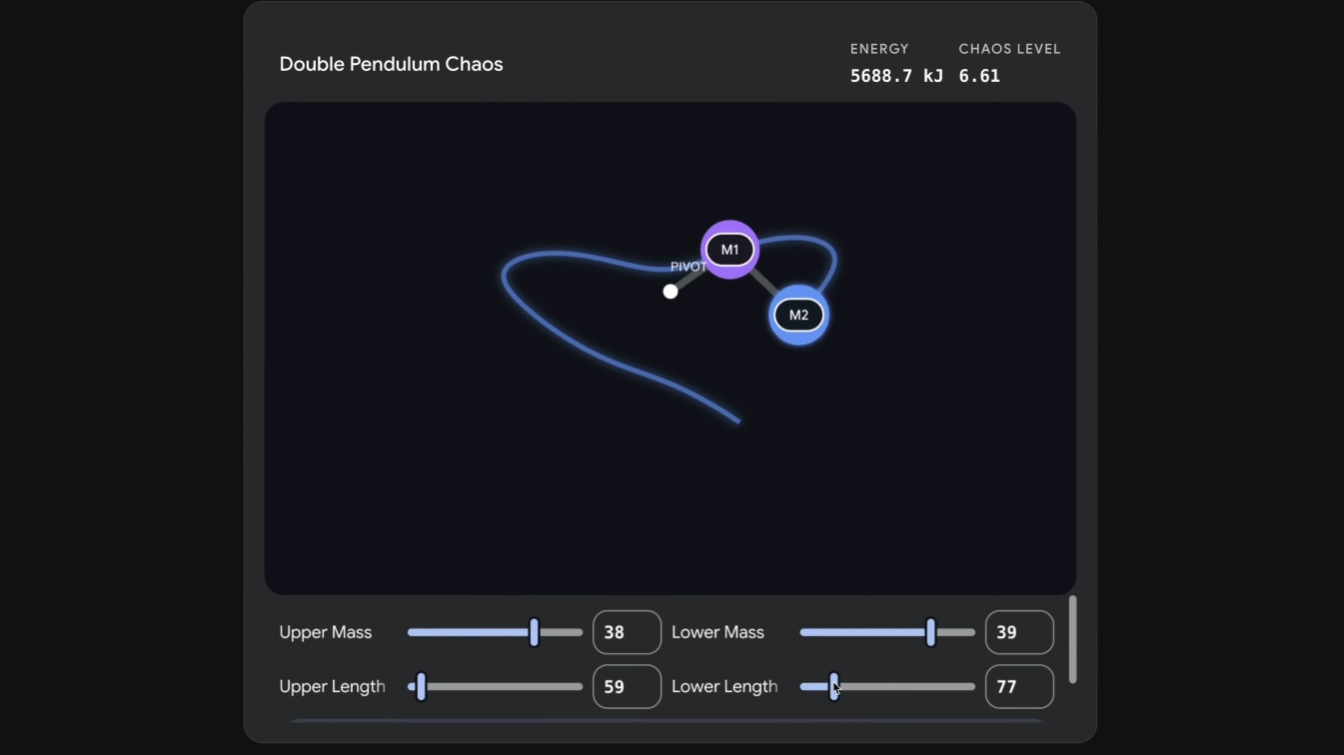Click the M2 lower pendulum bob
This screenshot has height=755, width=1344.
point(798,314)
